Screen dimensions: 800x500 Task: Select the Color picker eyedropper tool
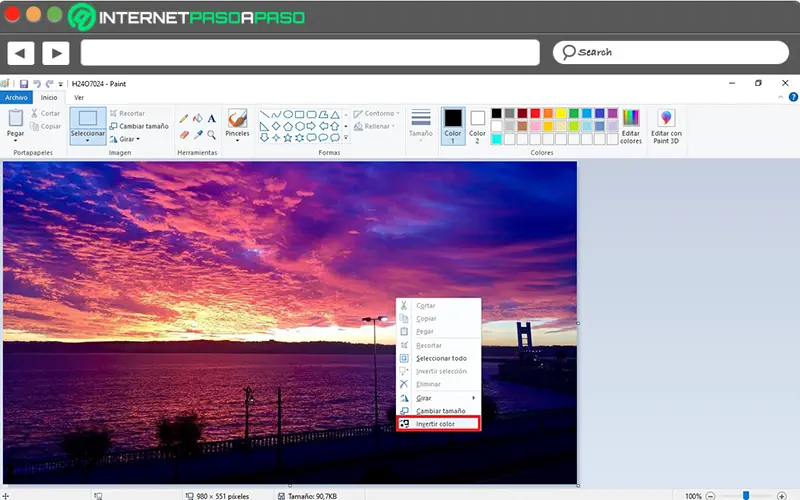point(198,135)
